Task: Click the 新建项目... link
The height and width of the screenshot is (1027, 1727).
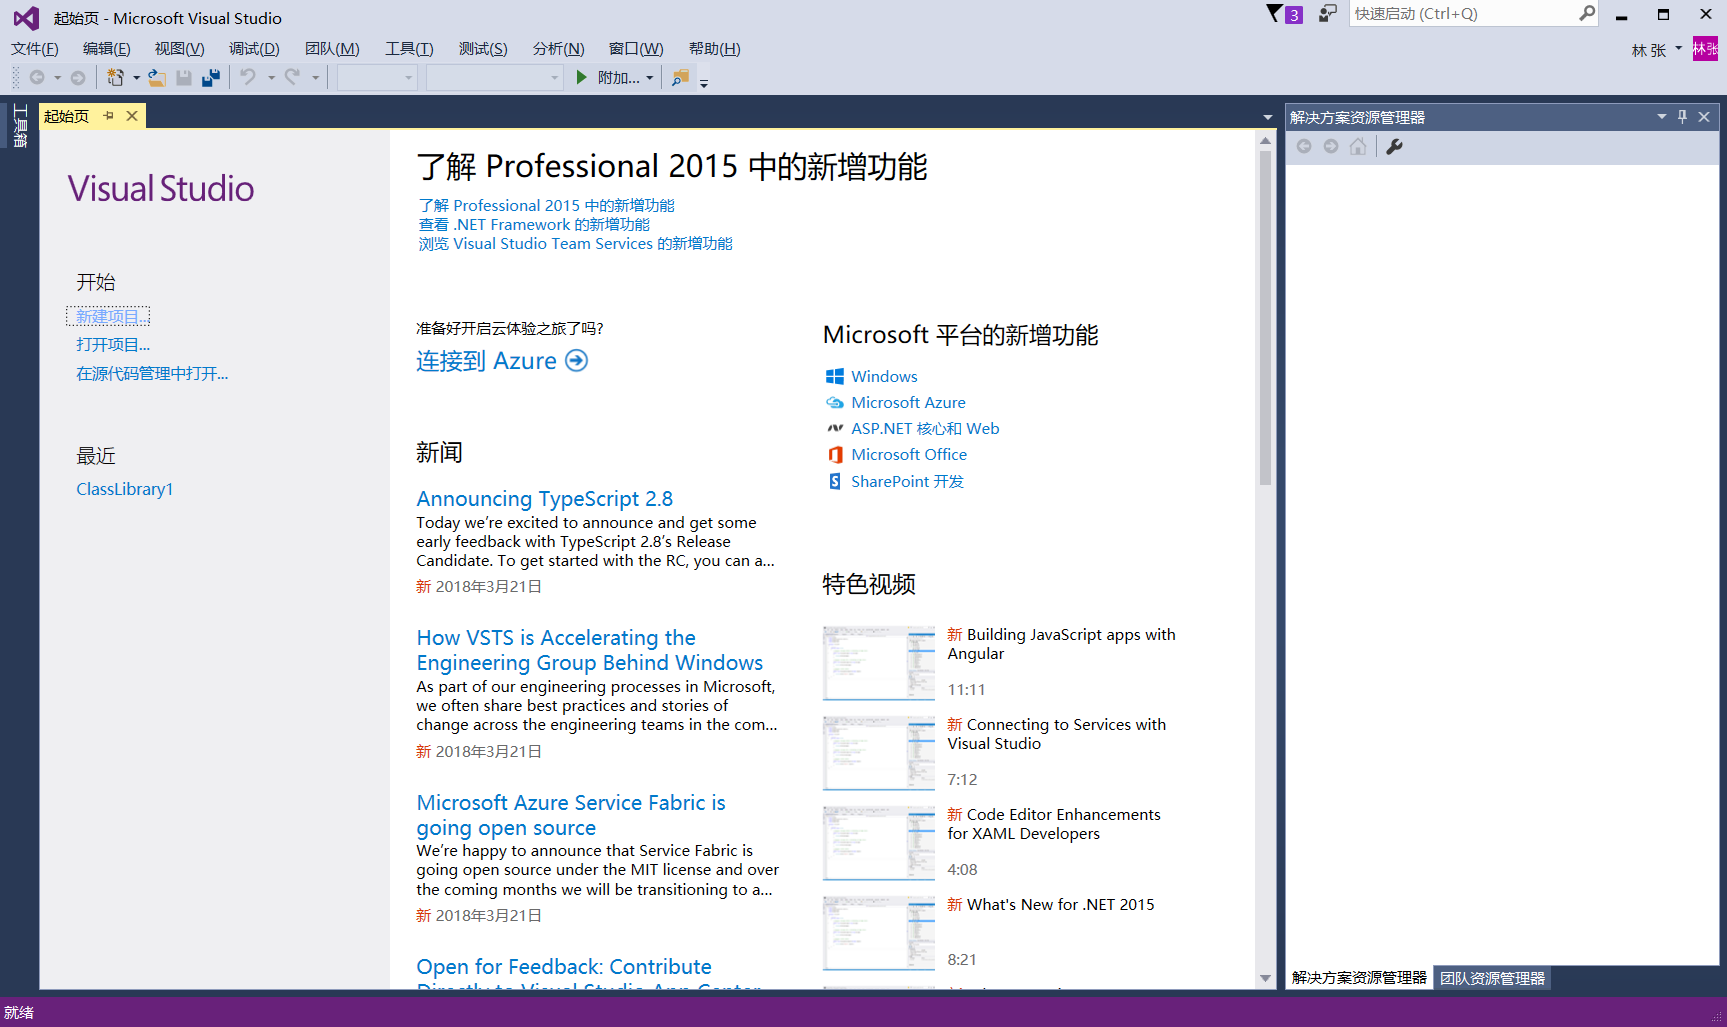Action: click(108, 316)
